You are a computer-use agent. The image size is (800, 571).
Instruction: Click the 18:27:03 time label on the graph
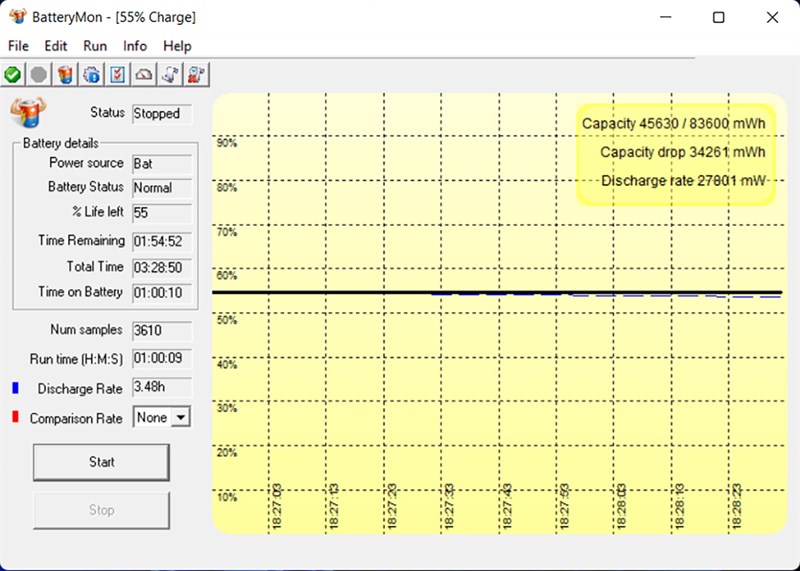click(x=277, y=507)
